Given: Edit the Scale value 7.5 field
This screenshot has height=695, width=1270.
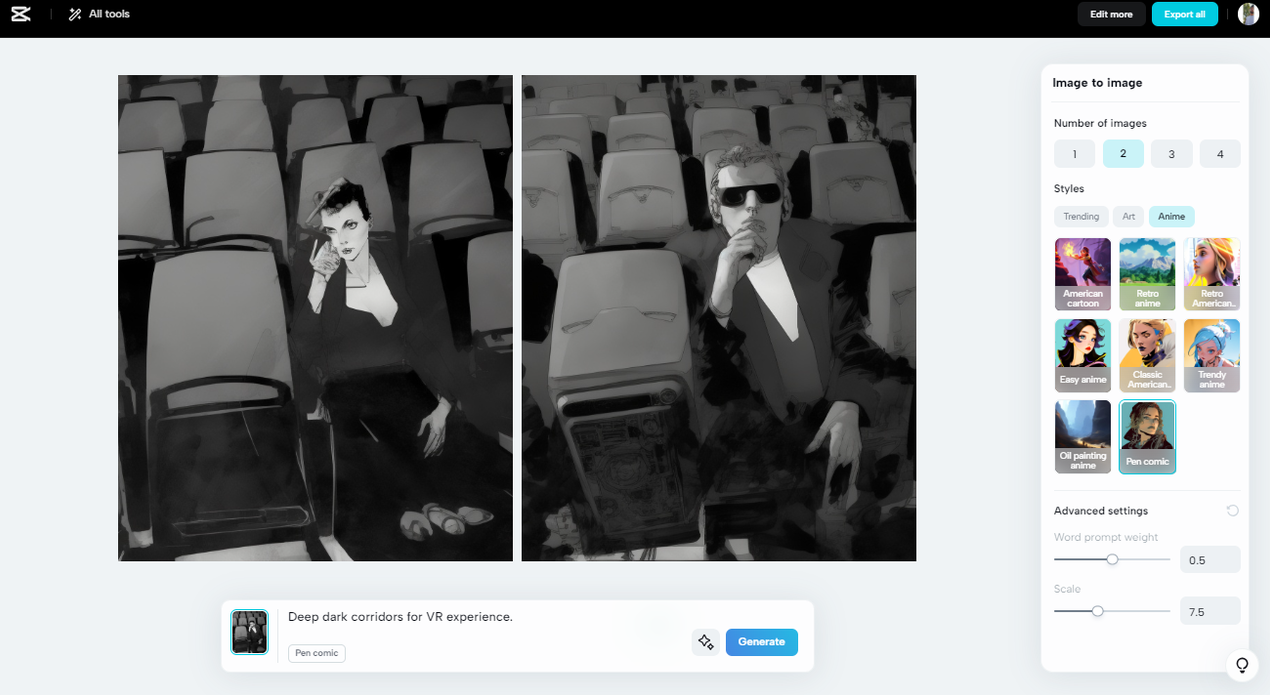Looking at the screenshot, I should coord(1210,611).
